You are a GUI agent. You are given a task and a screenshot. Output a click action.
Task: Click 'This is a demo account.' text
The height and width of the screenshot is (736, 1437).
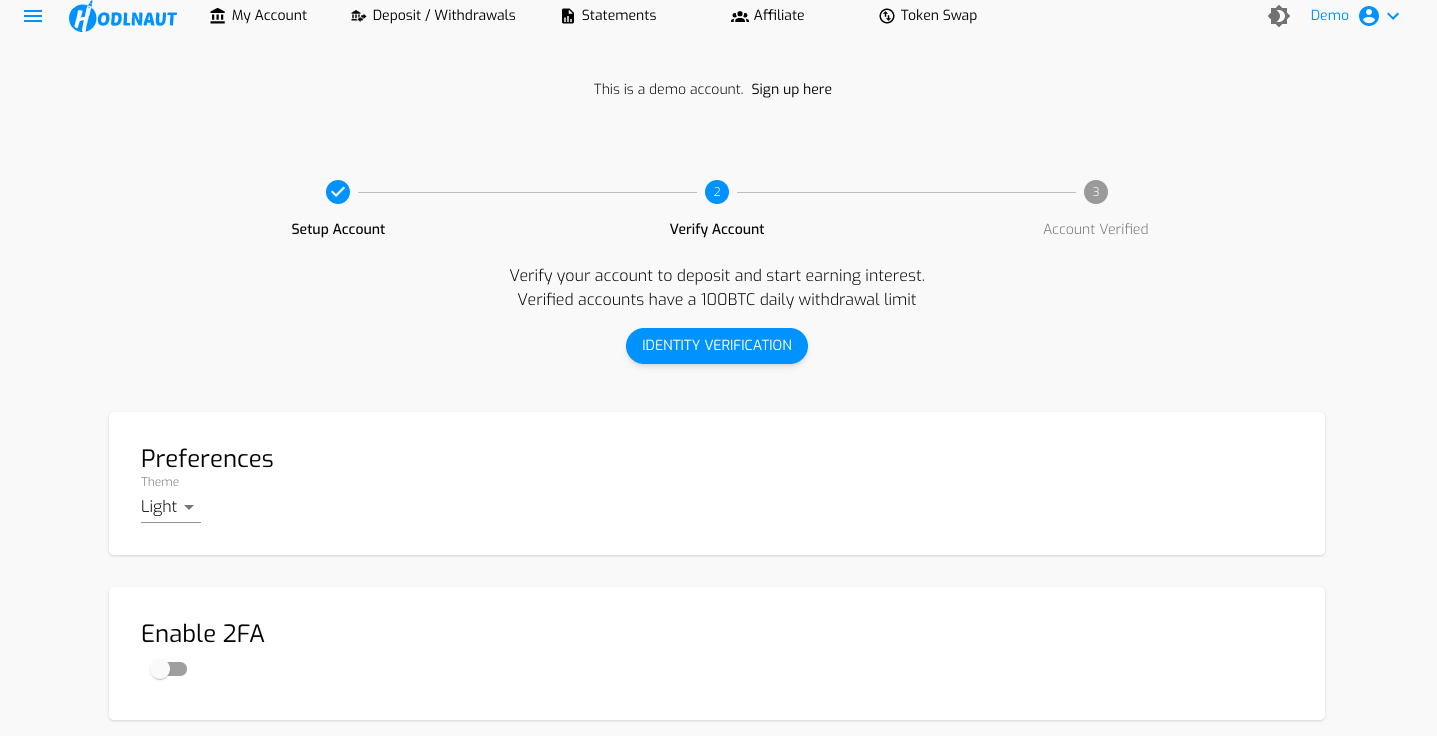[x=668, y=89]
